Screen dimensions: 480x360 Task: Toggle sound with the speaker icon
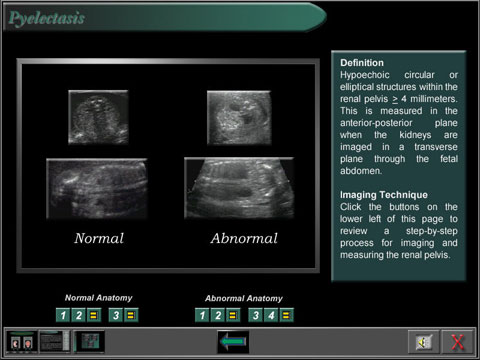pos(423,342)
